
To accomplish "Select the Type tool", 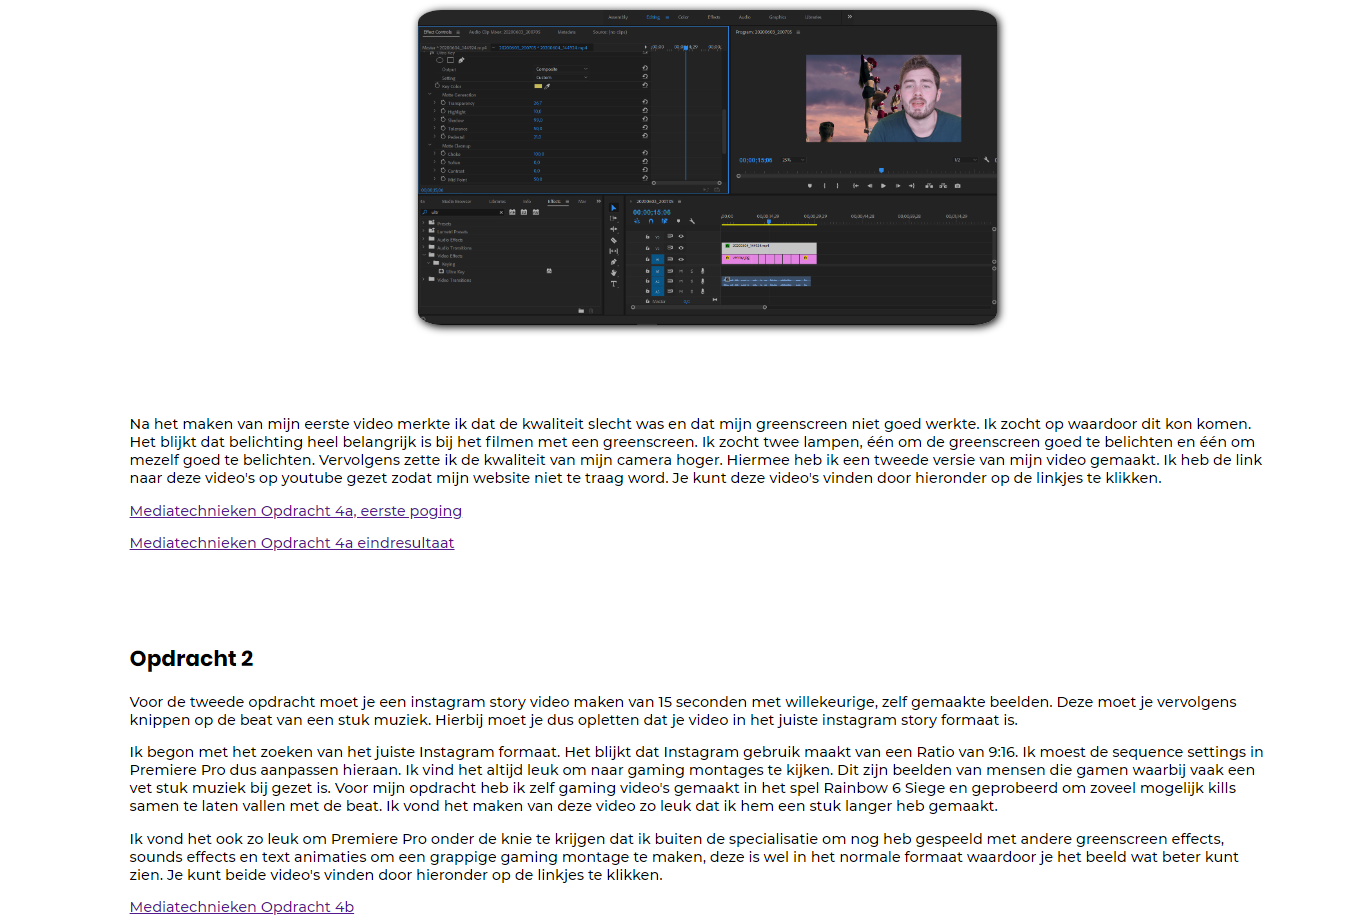I will (614, 284).
